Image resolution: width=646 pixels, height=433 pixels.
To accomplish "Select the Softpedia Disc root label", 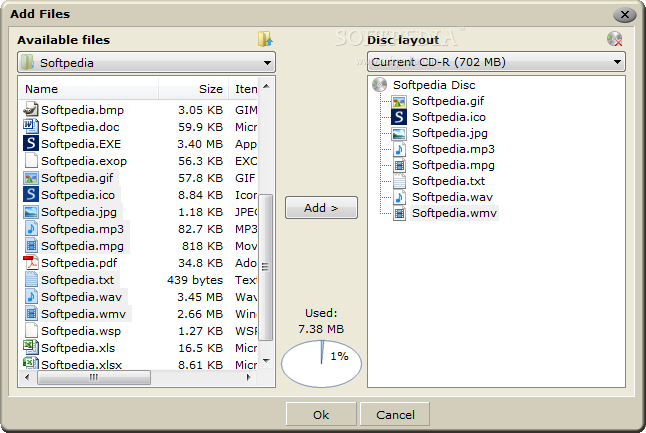I will [x=434, y=85].
